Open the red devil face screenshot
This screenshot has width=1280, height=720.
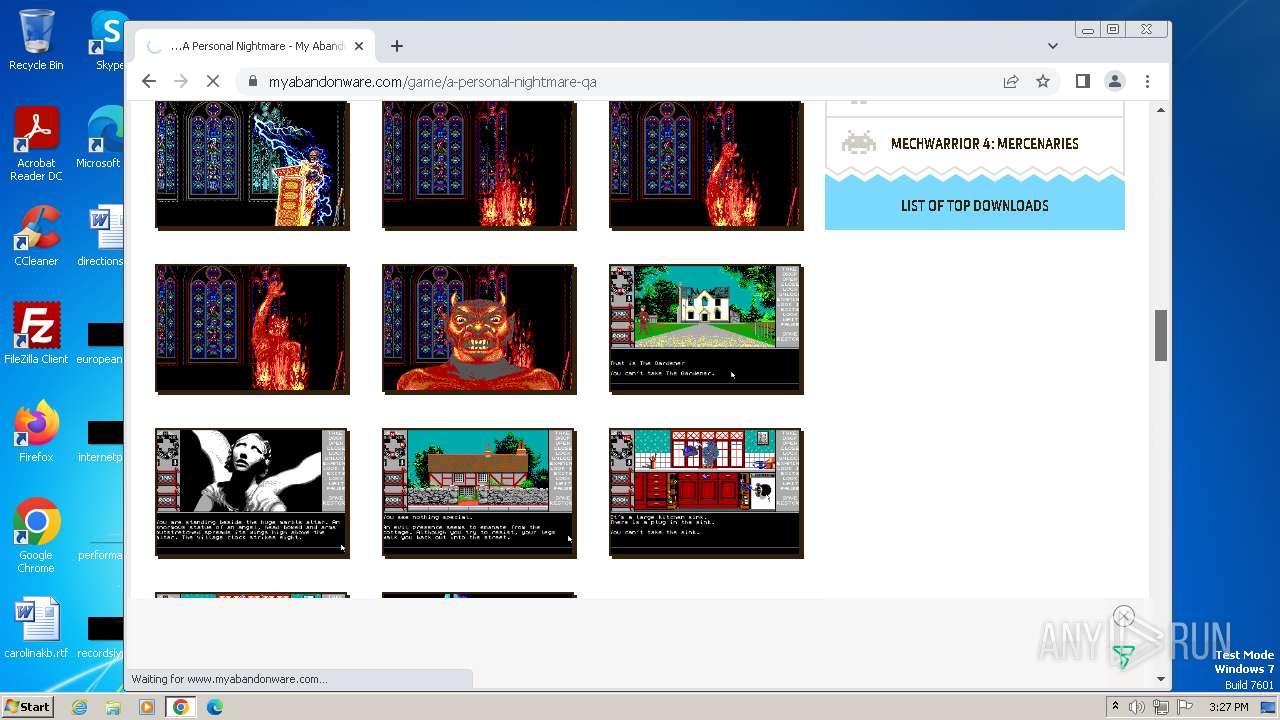tap(479, 329)
